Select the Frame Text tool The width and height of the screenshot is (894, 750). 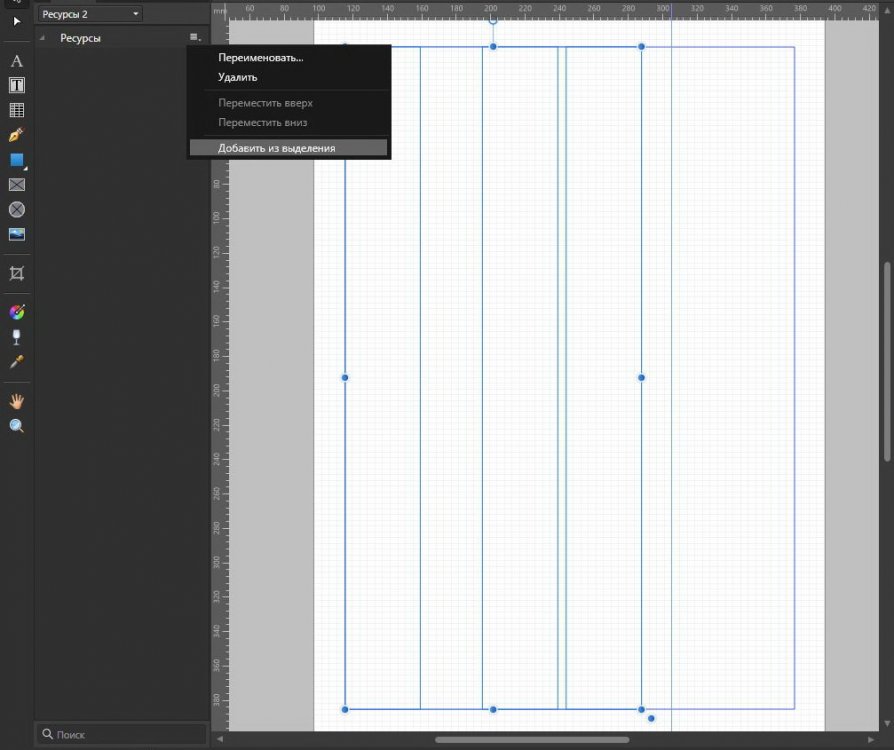tap(16, 85)
